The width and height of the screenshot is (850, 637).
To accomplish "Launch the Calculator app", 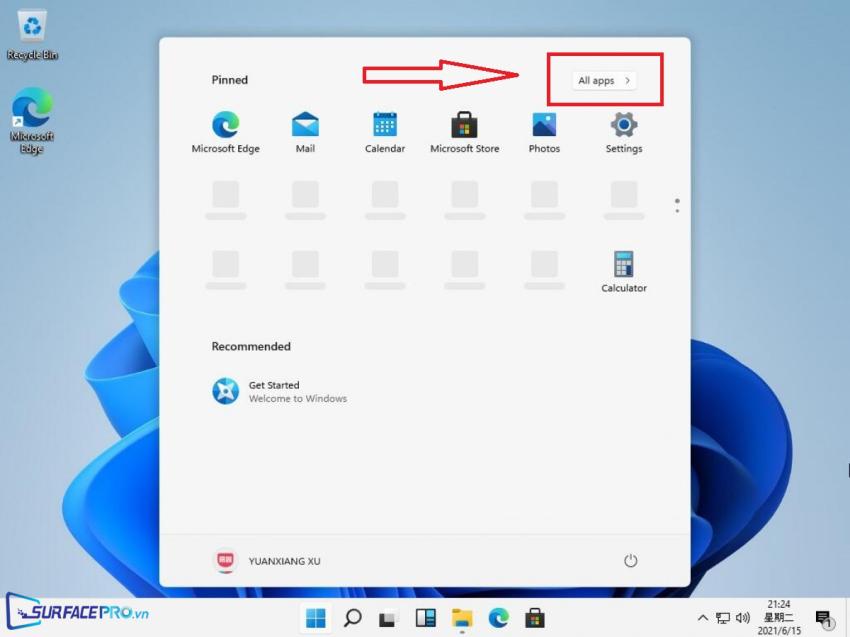I will point(624,272).
